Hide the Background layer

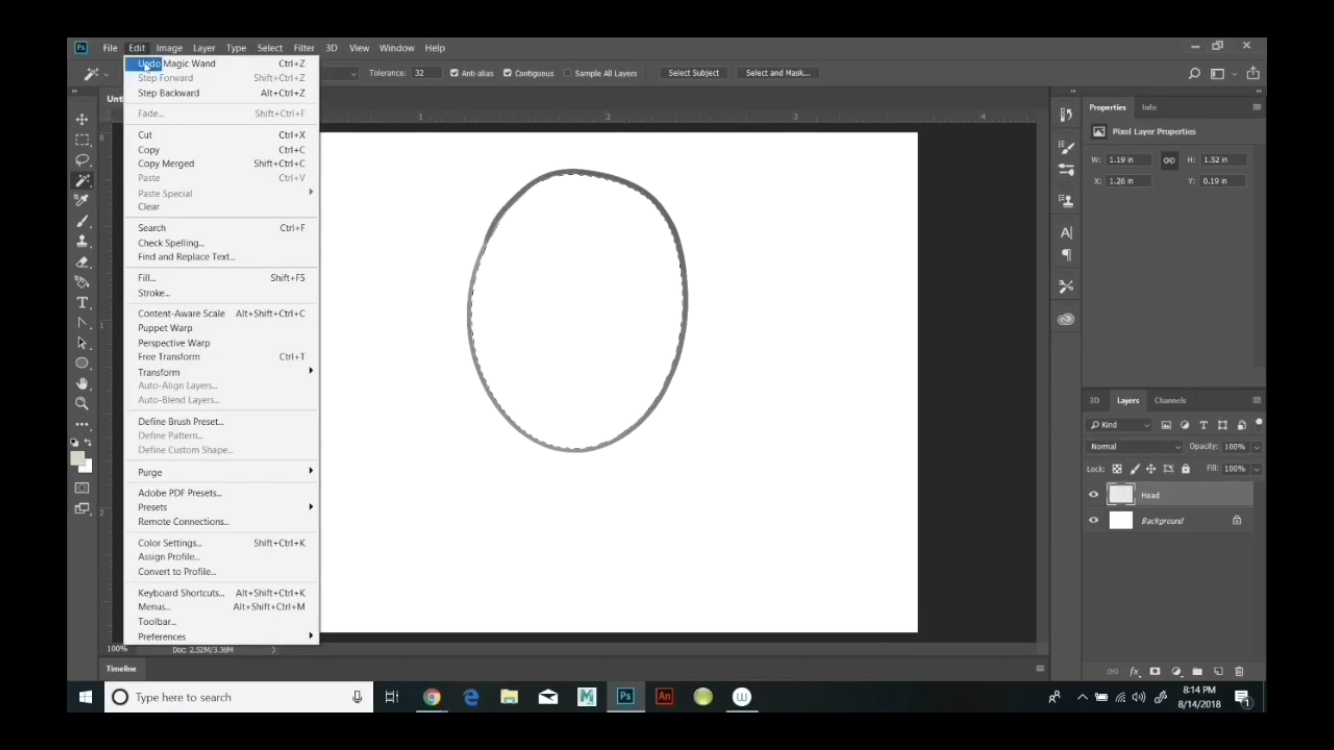point(1093,520)
